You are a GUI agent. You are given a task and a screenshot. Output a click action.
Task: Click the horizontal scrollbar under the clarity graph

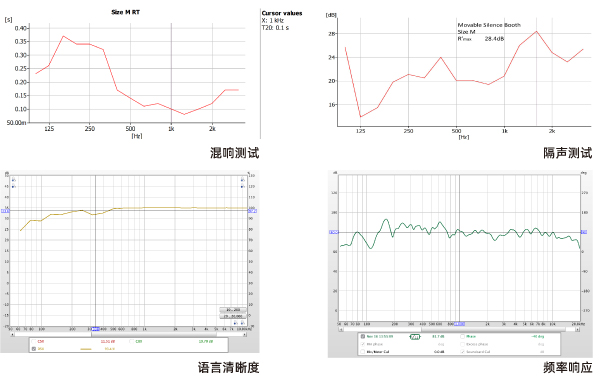tap(128, 334)
